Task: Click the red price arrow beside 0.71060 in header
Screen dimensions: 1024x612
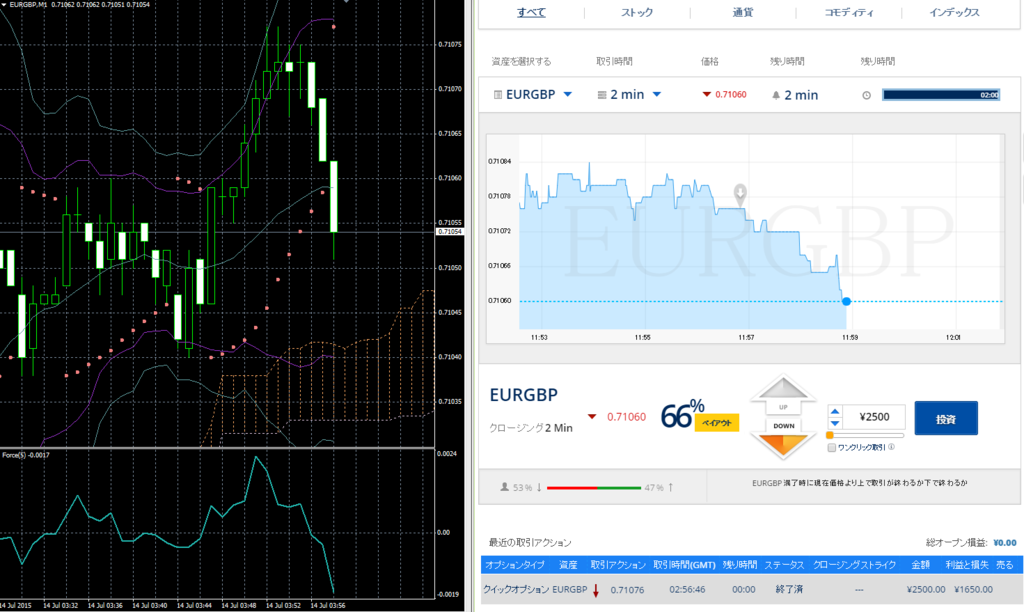Action: pyautogui.click(x=706, y=95)
